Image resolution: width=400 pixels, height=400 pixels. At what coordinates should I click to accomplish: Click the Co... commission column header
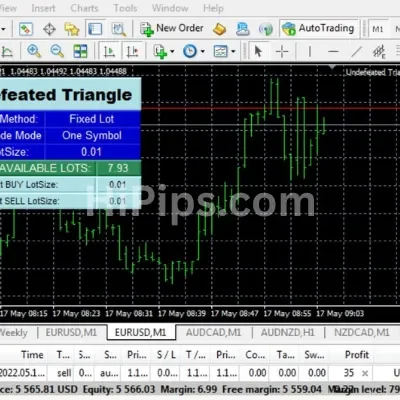255,355
